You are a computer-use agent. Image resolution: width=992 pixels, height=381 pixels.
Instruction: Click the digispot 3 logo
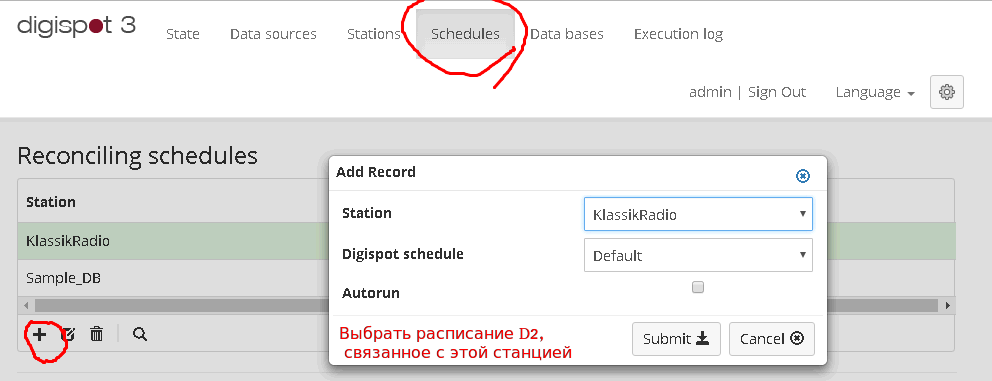tap(76, 27)
